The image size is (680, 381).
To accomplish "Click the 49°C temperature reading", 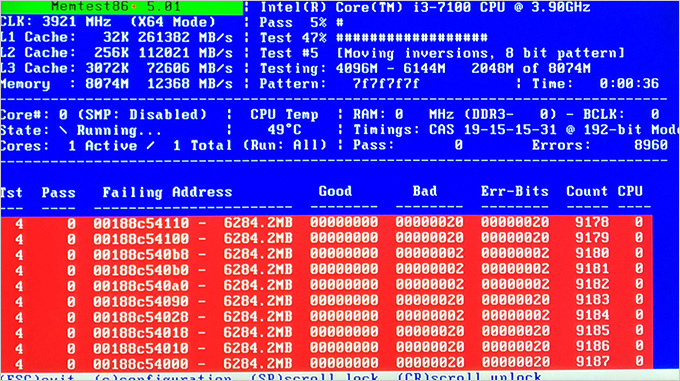I will point(284,130).
